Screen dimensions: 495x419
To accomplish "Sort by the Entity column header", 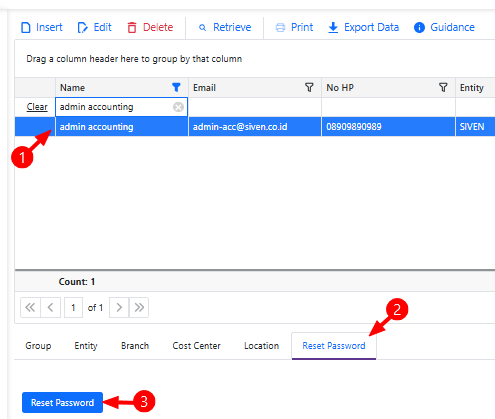I will 475,88.
